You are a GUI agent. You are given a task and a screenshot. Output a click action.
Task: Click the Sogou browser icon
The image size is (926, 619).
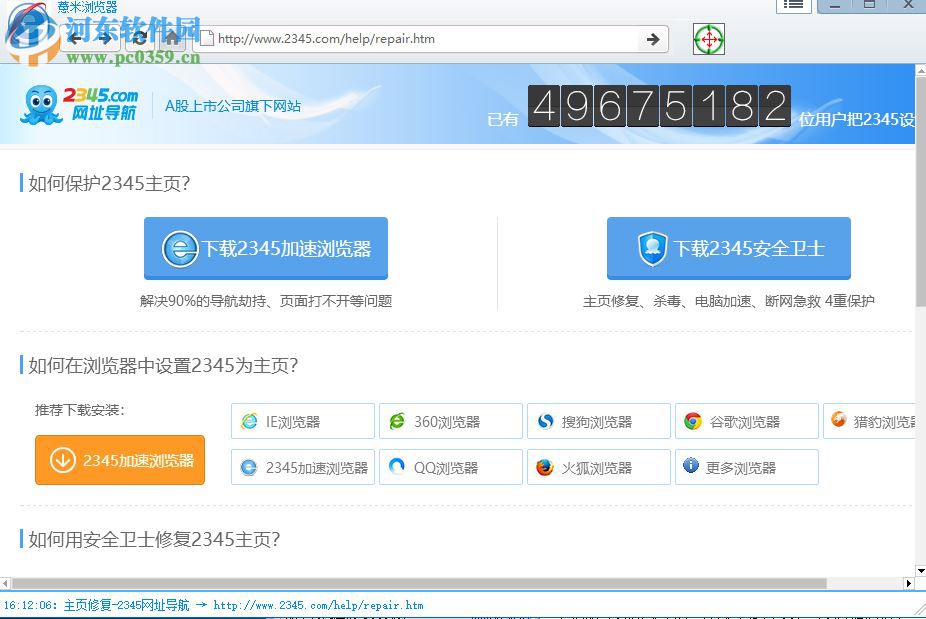pyautogui.click(x=545, y=421)
